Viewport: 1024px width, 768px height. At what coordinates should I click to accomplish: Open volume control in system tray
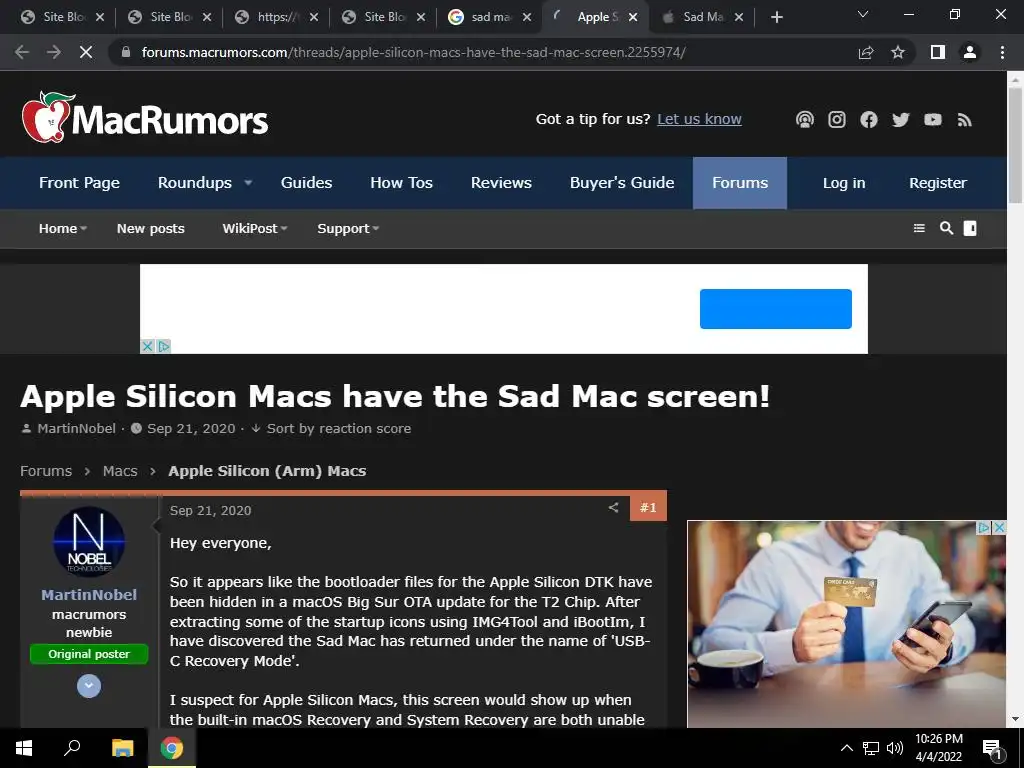895,748
